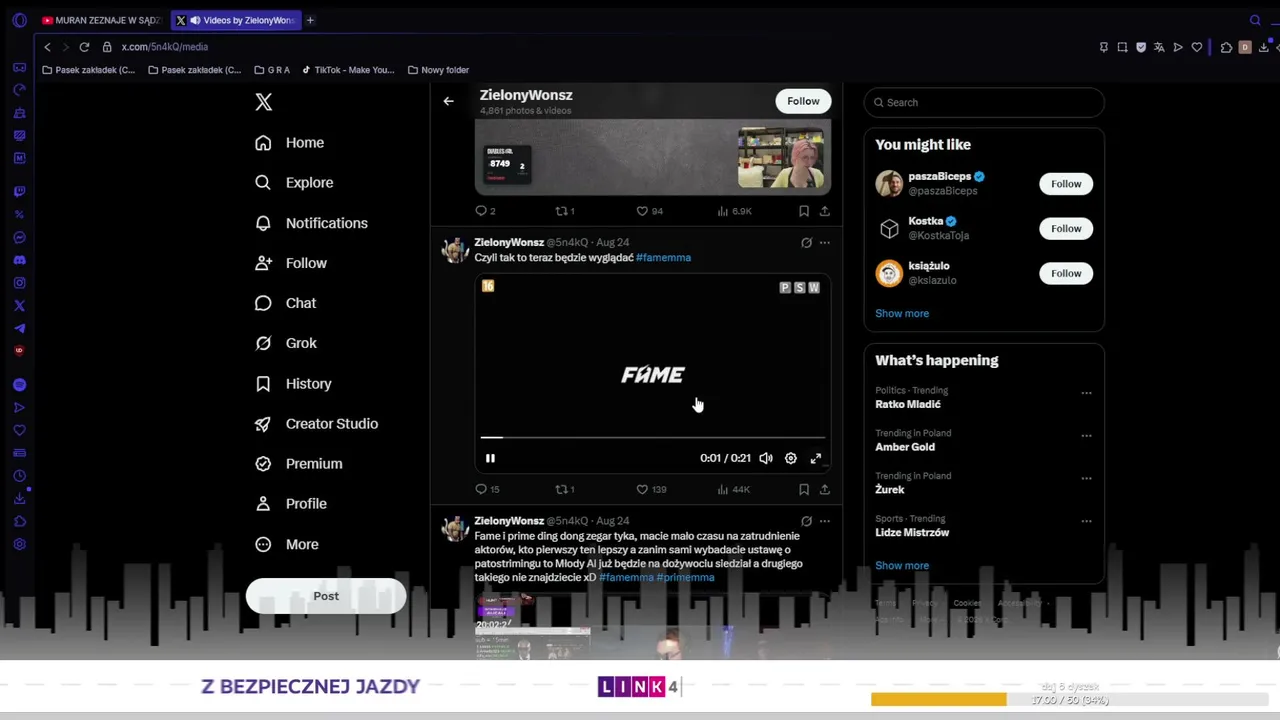
Task: Open options for the Lidze Mistrzów trend
Action: 1086,521
